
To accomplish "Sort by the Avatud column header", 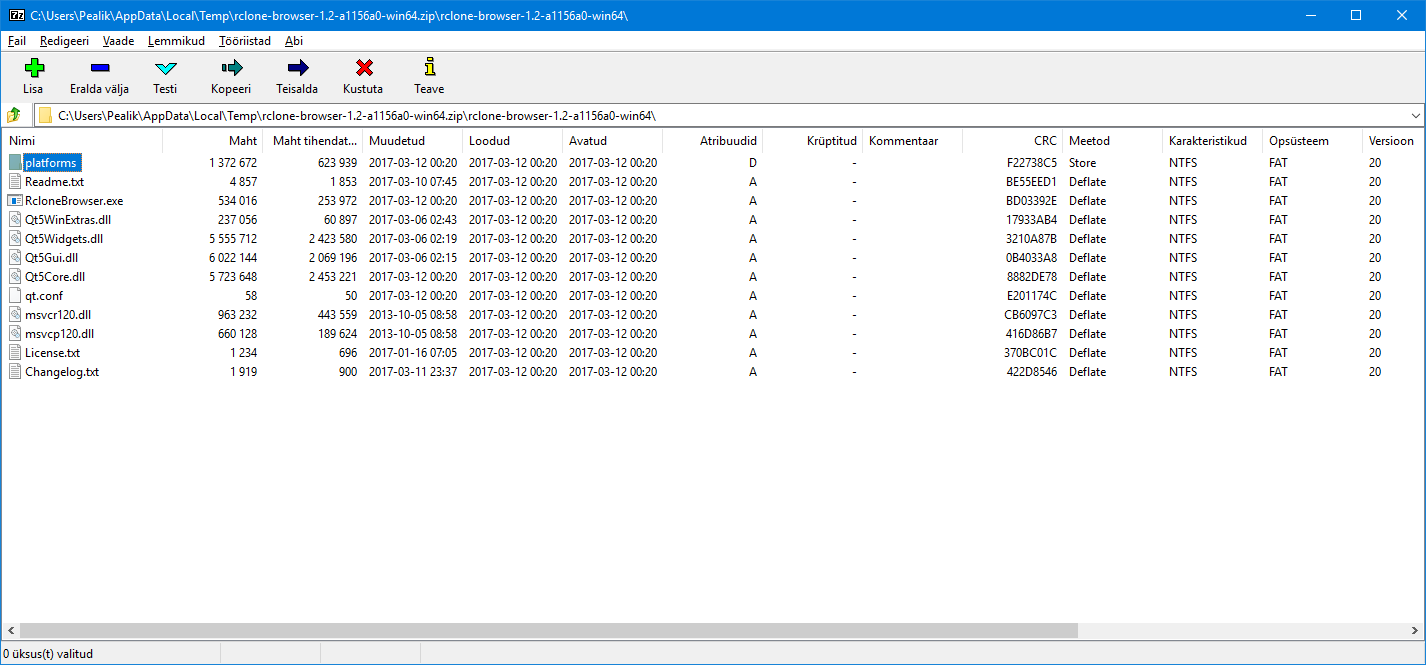I will click(612, 141).
